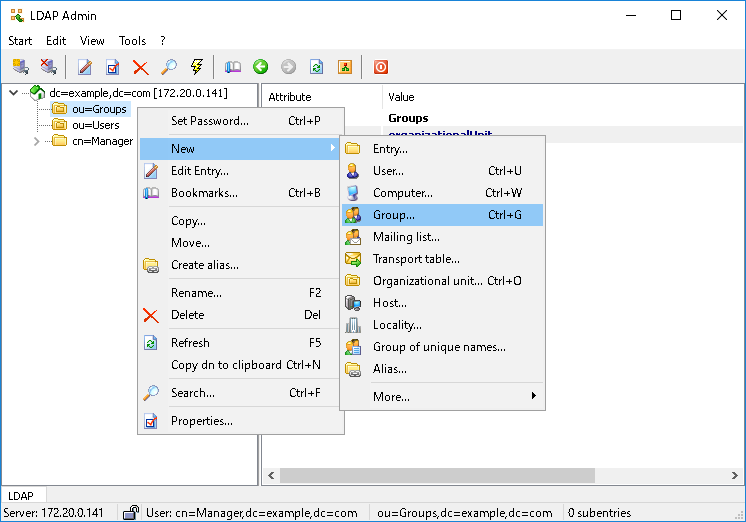Click the Alias icon in New submenu

(x=353, y=369)
